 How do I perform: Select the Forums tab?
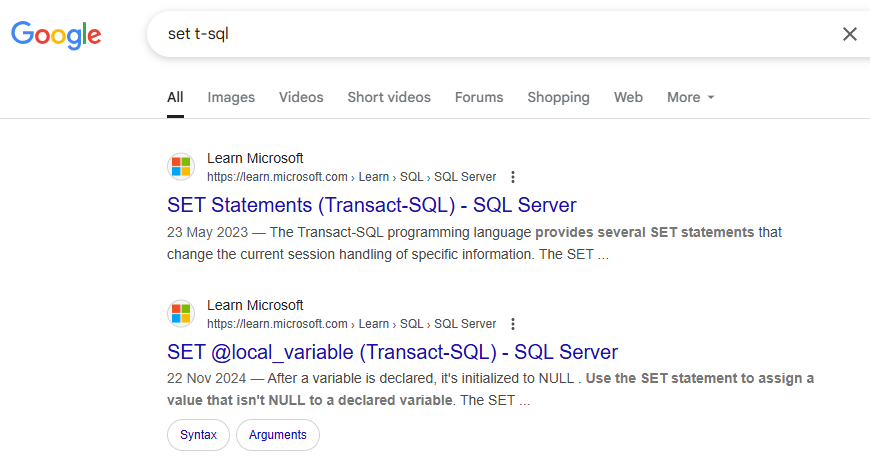479,97
